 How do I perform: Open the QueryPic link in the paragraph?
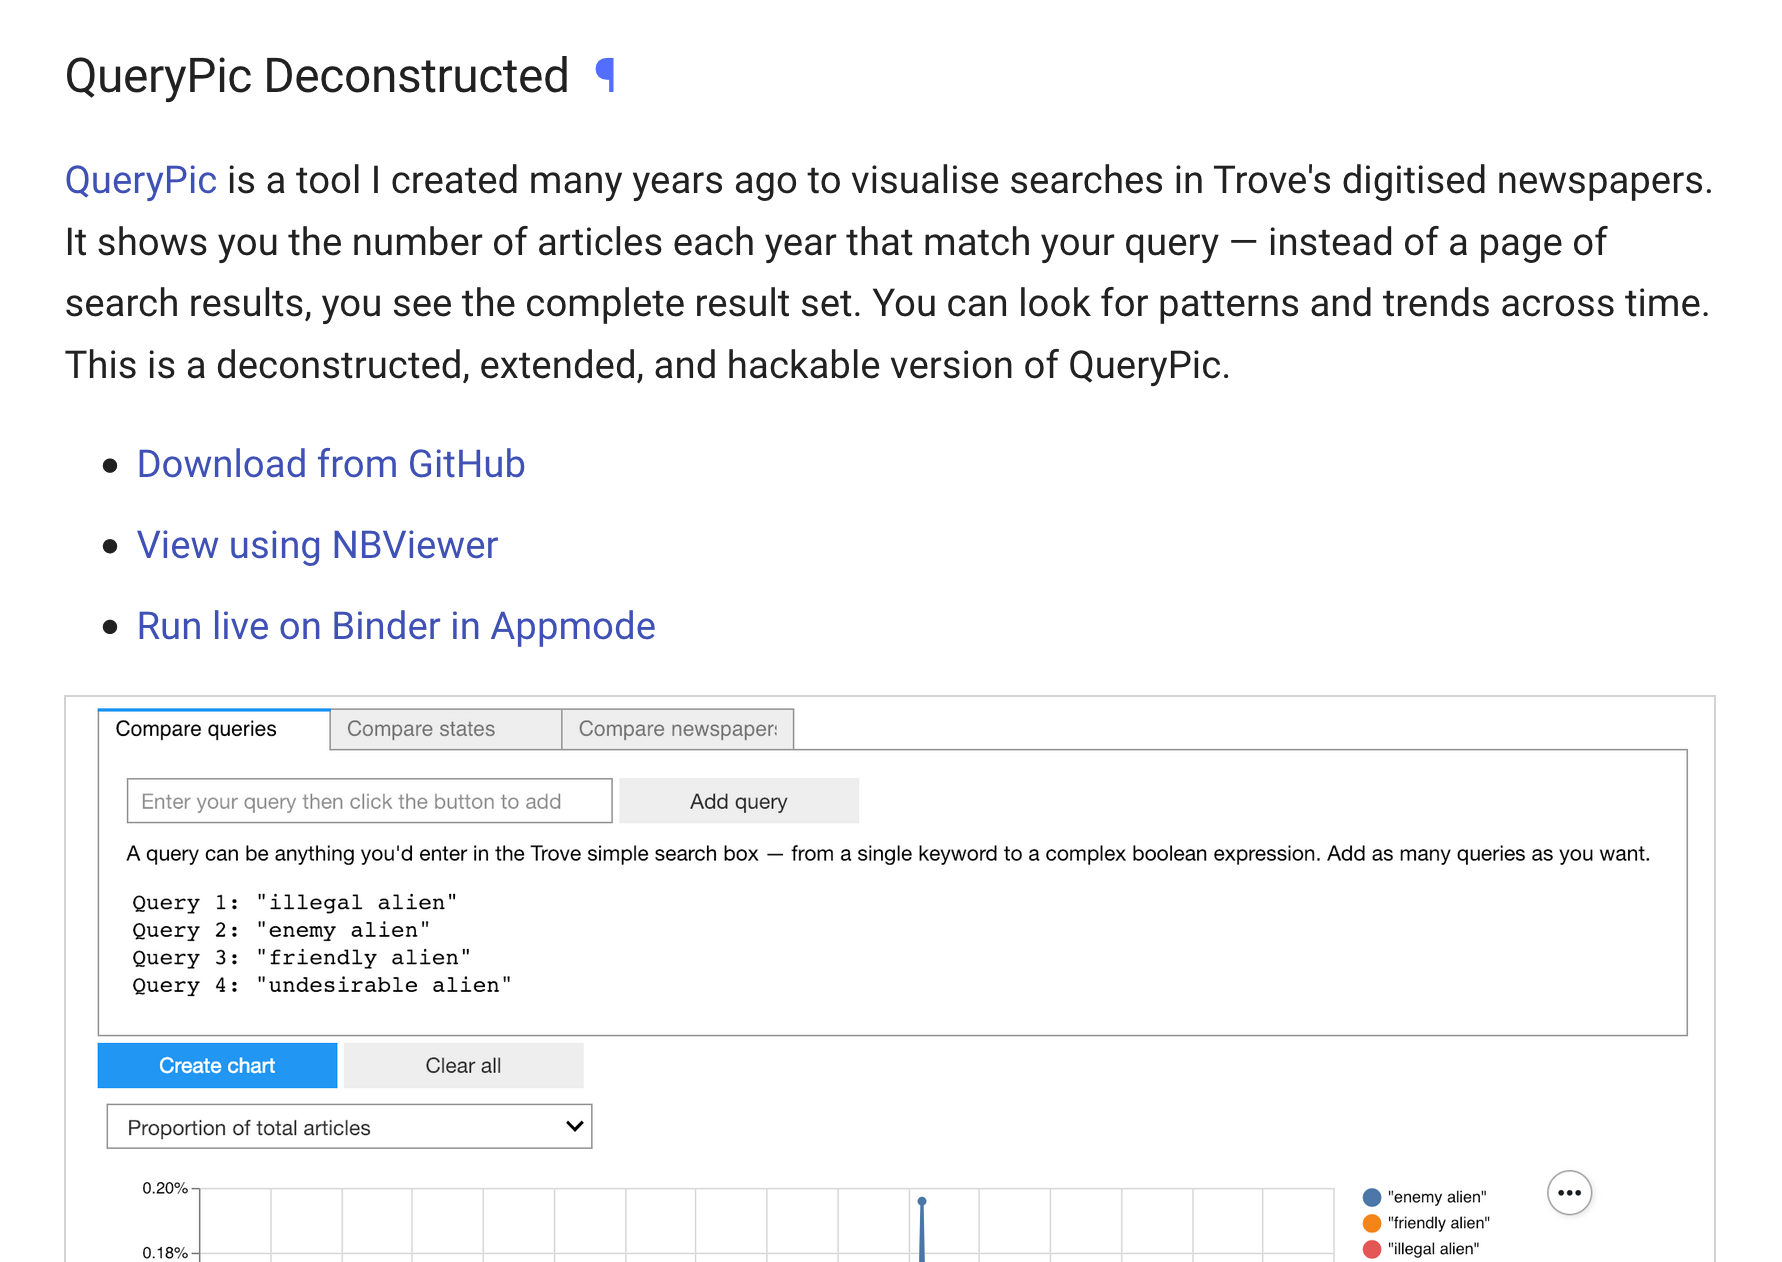point(141,181)
